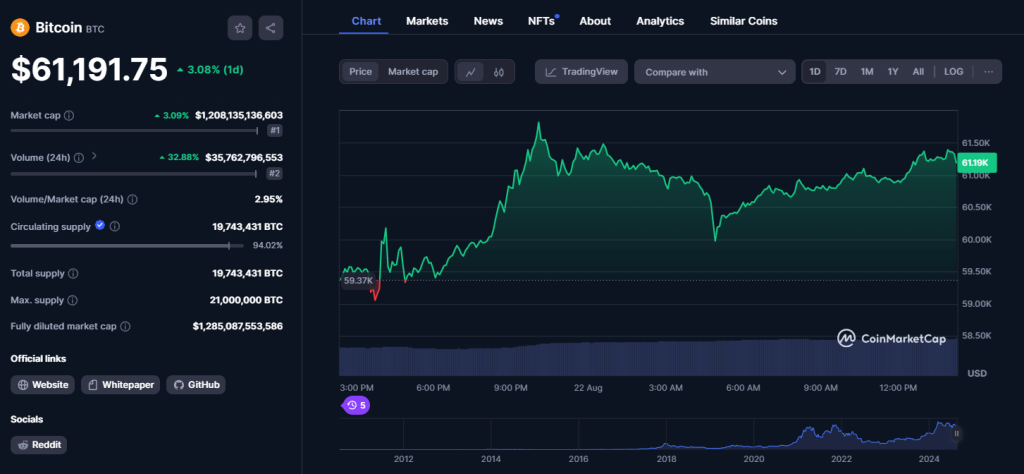Image resolution: width=1024 pixels, height=474 pixels.
Task: Select Market cap chart toggle
Action: [413, 72]
